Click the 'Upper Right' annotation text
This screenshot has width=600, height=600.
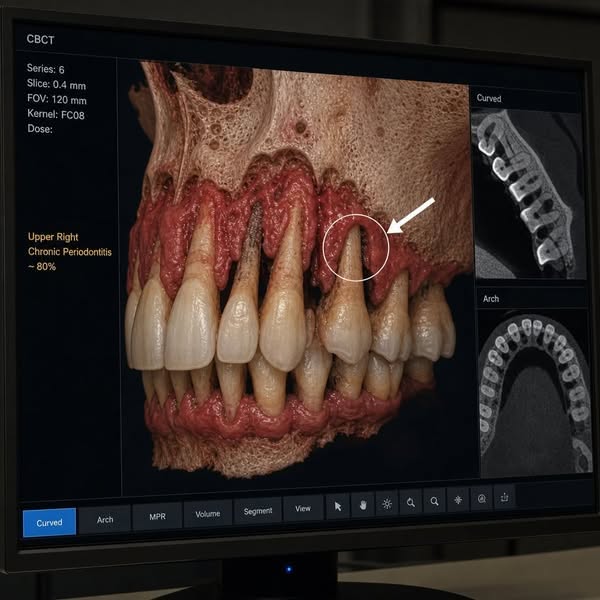(53, 237)
